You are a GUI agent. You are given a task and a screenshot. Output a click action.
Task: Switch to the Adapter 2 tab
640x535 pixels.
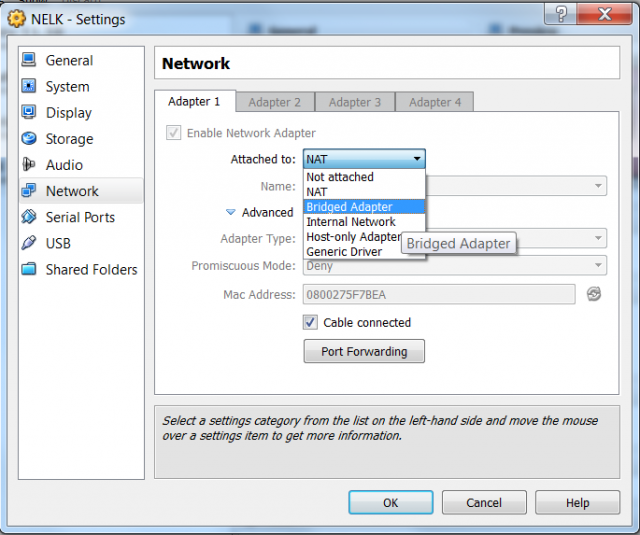coord(274,102)
